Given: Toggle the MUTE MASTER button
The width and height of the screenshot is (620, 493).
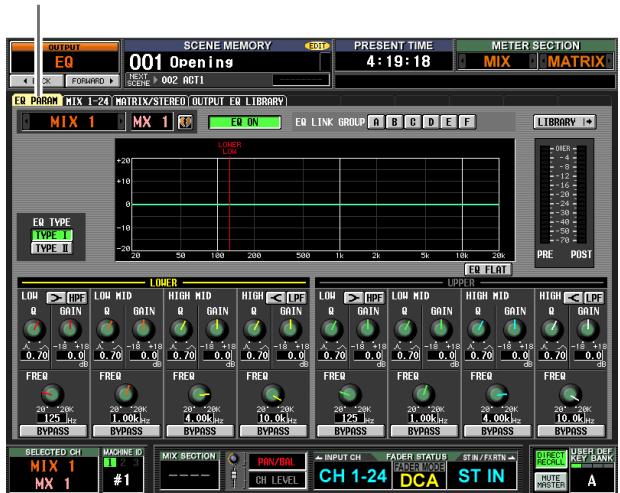Looking at the screenshot, I should pos(550,481).
